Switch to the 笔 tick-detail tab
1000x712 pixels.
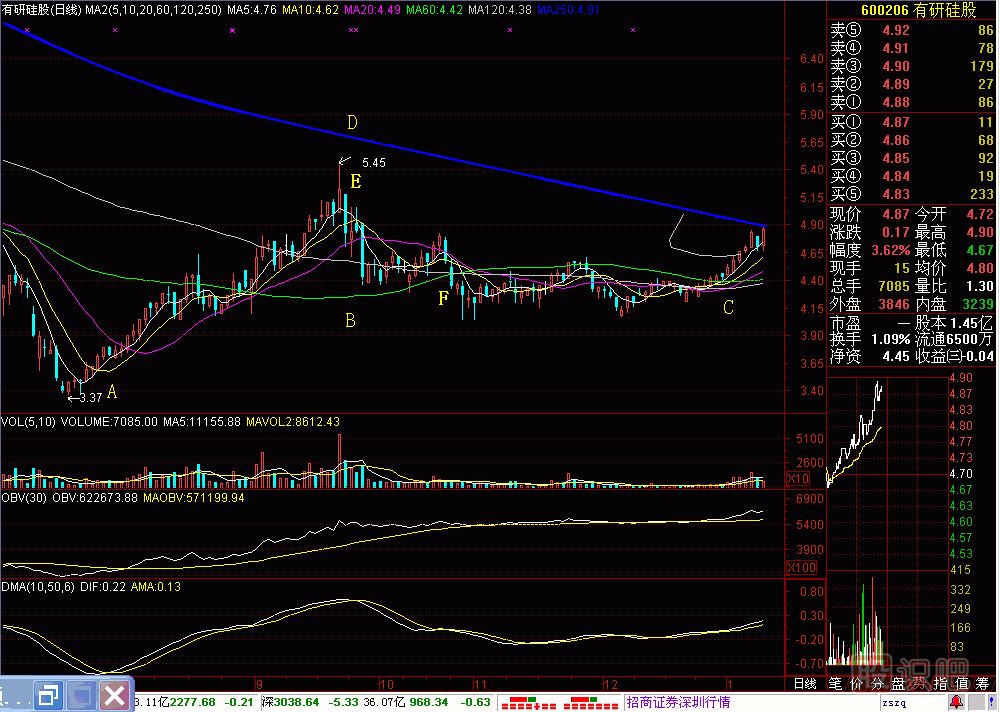(836, 684)
